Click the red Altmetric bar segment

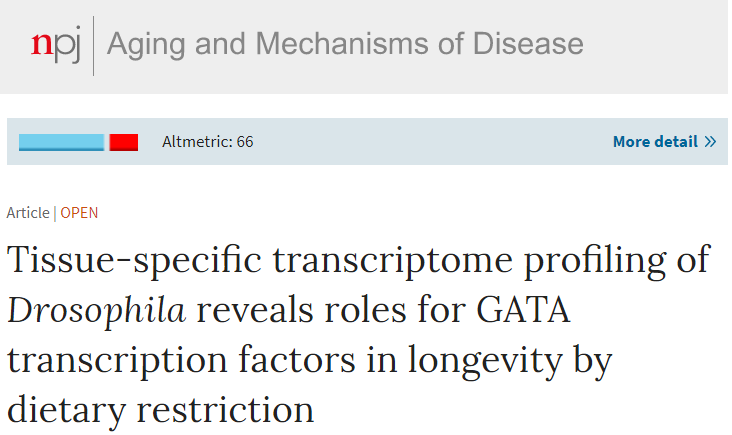124,142
